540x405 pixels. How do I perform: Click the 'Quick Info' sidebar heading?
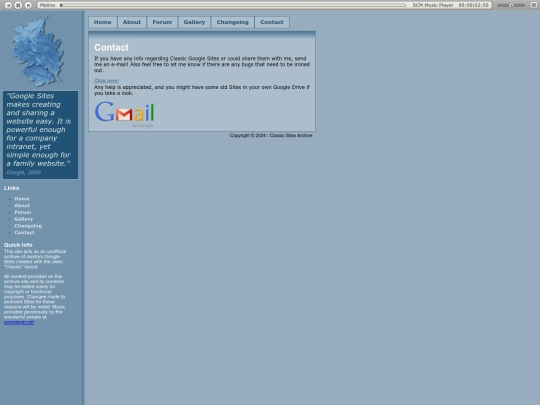(18, 245)
